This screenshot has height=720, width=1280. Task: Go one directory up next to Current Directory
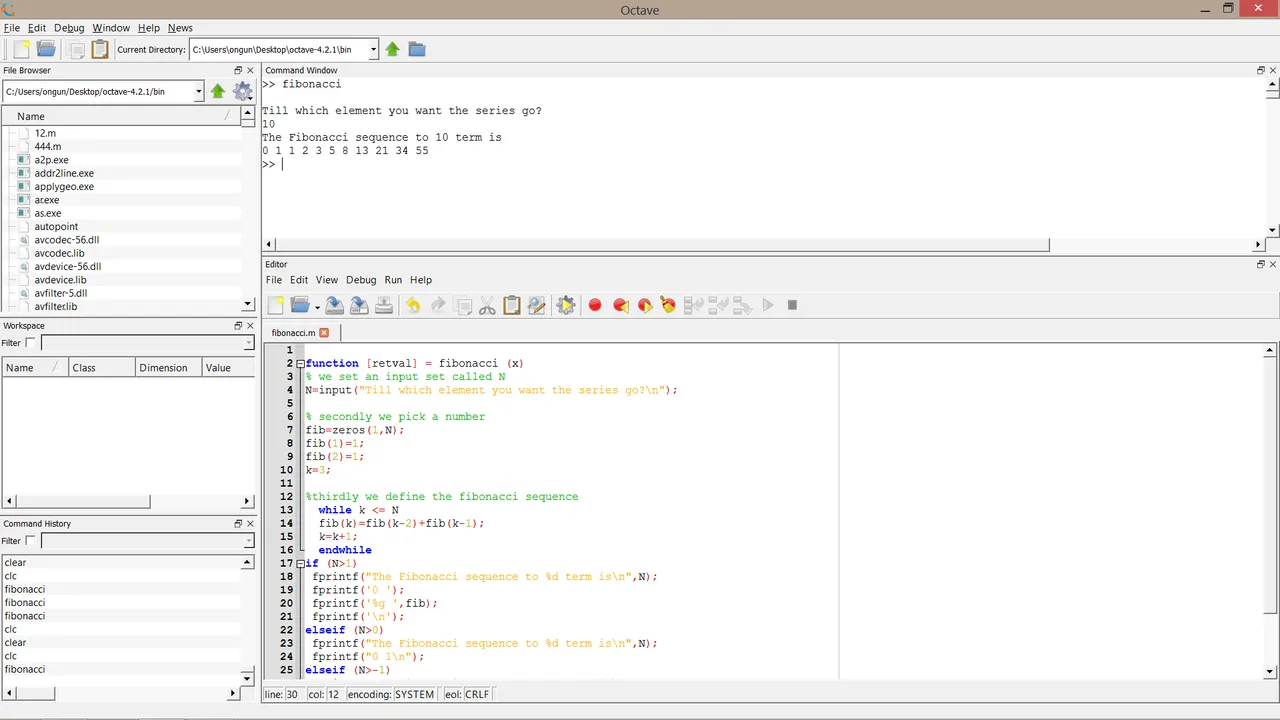coord(393,49)
